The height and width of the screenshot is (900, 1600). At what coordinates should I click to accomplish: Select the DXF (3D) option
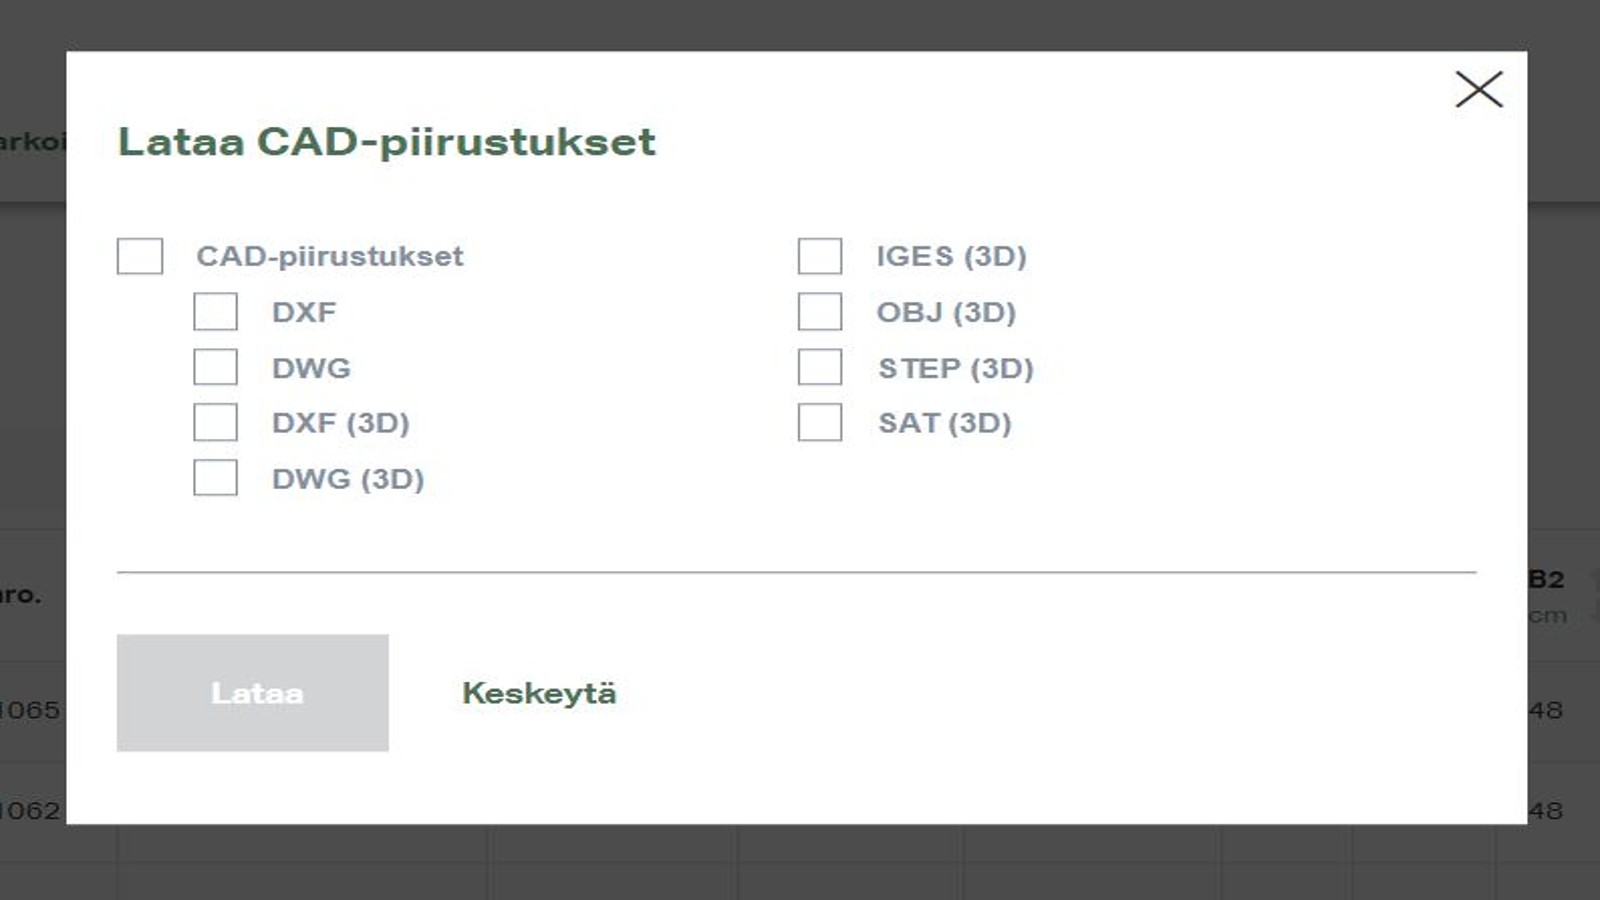216,423
